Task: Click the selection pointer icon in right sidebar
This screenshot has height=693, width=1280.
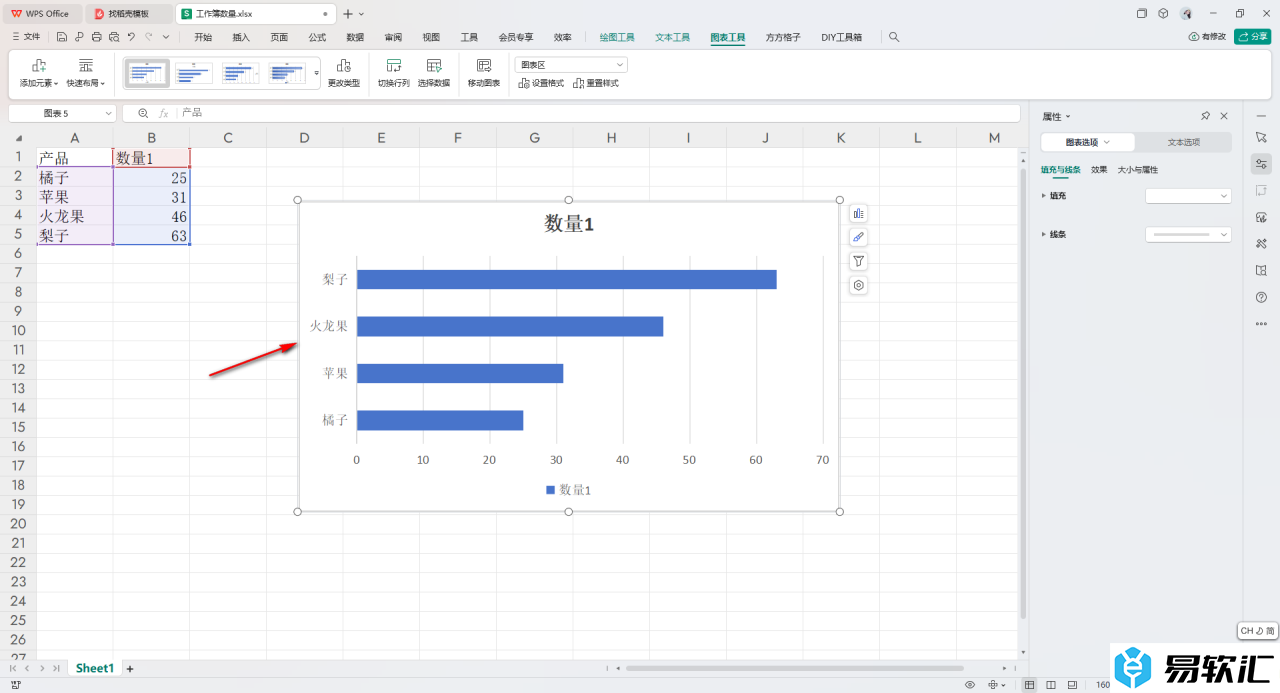Action: (1261, 136)
